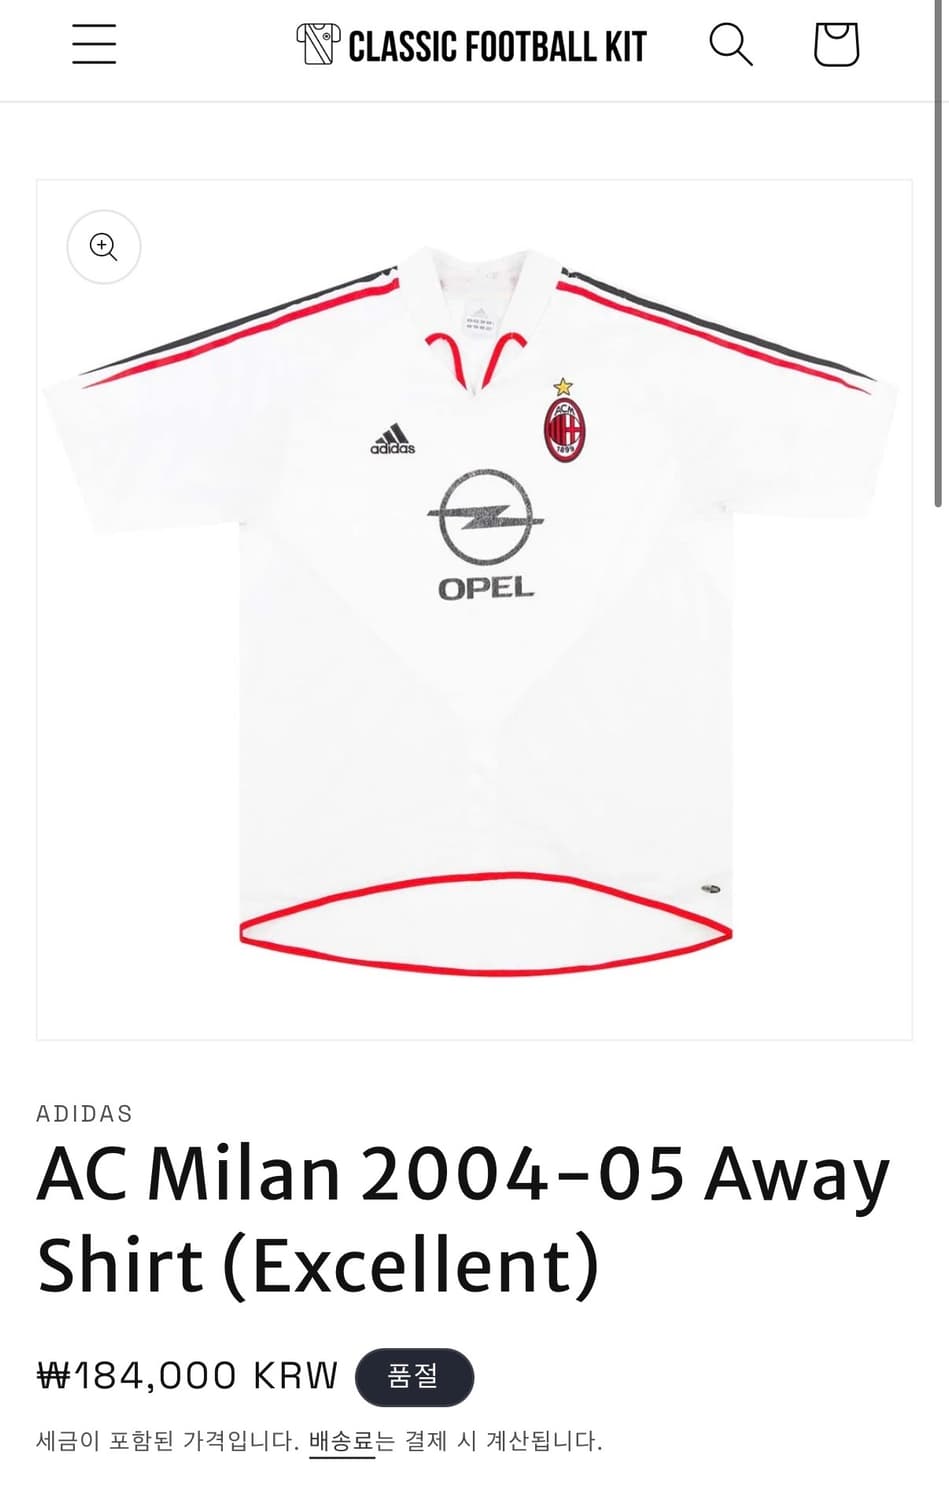Click the ₩184,000 KRW price text
Screen dimensions: 949x1500
tap(187, 1376)
